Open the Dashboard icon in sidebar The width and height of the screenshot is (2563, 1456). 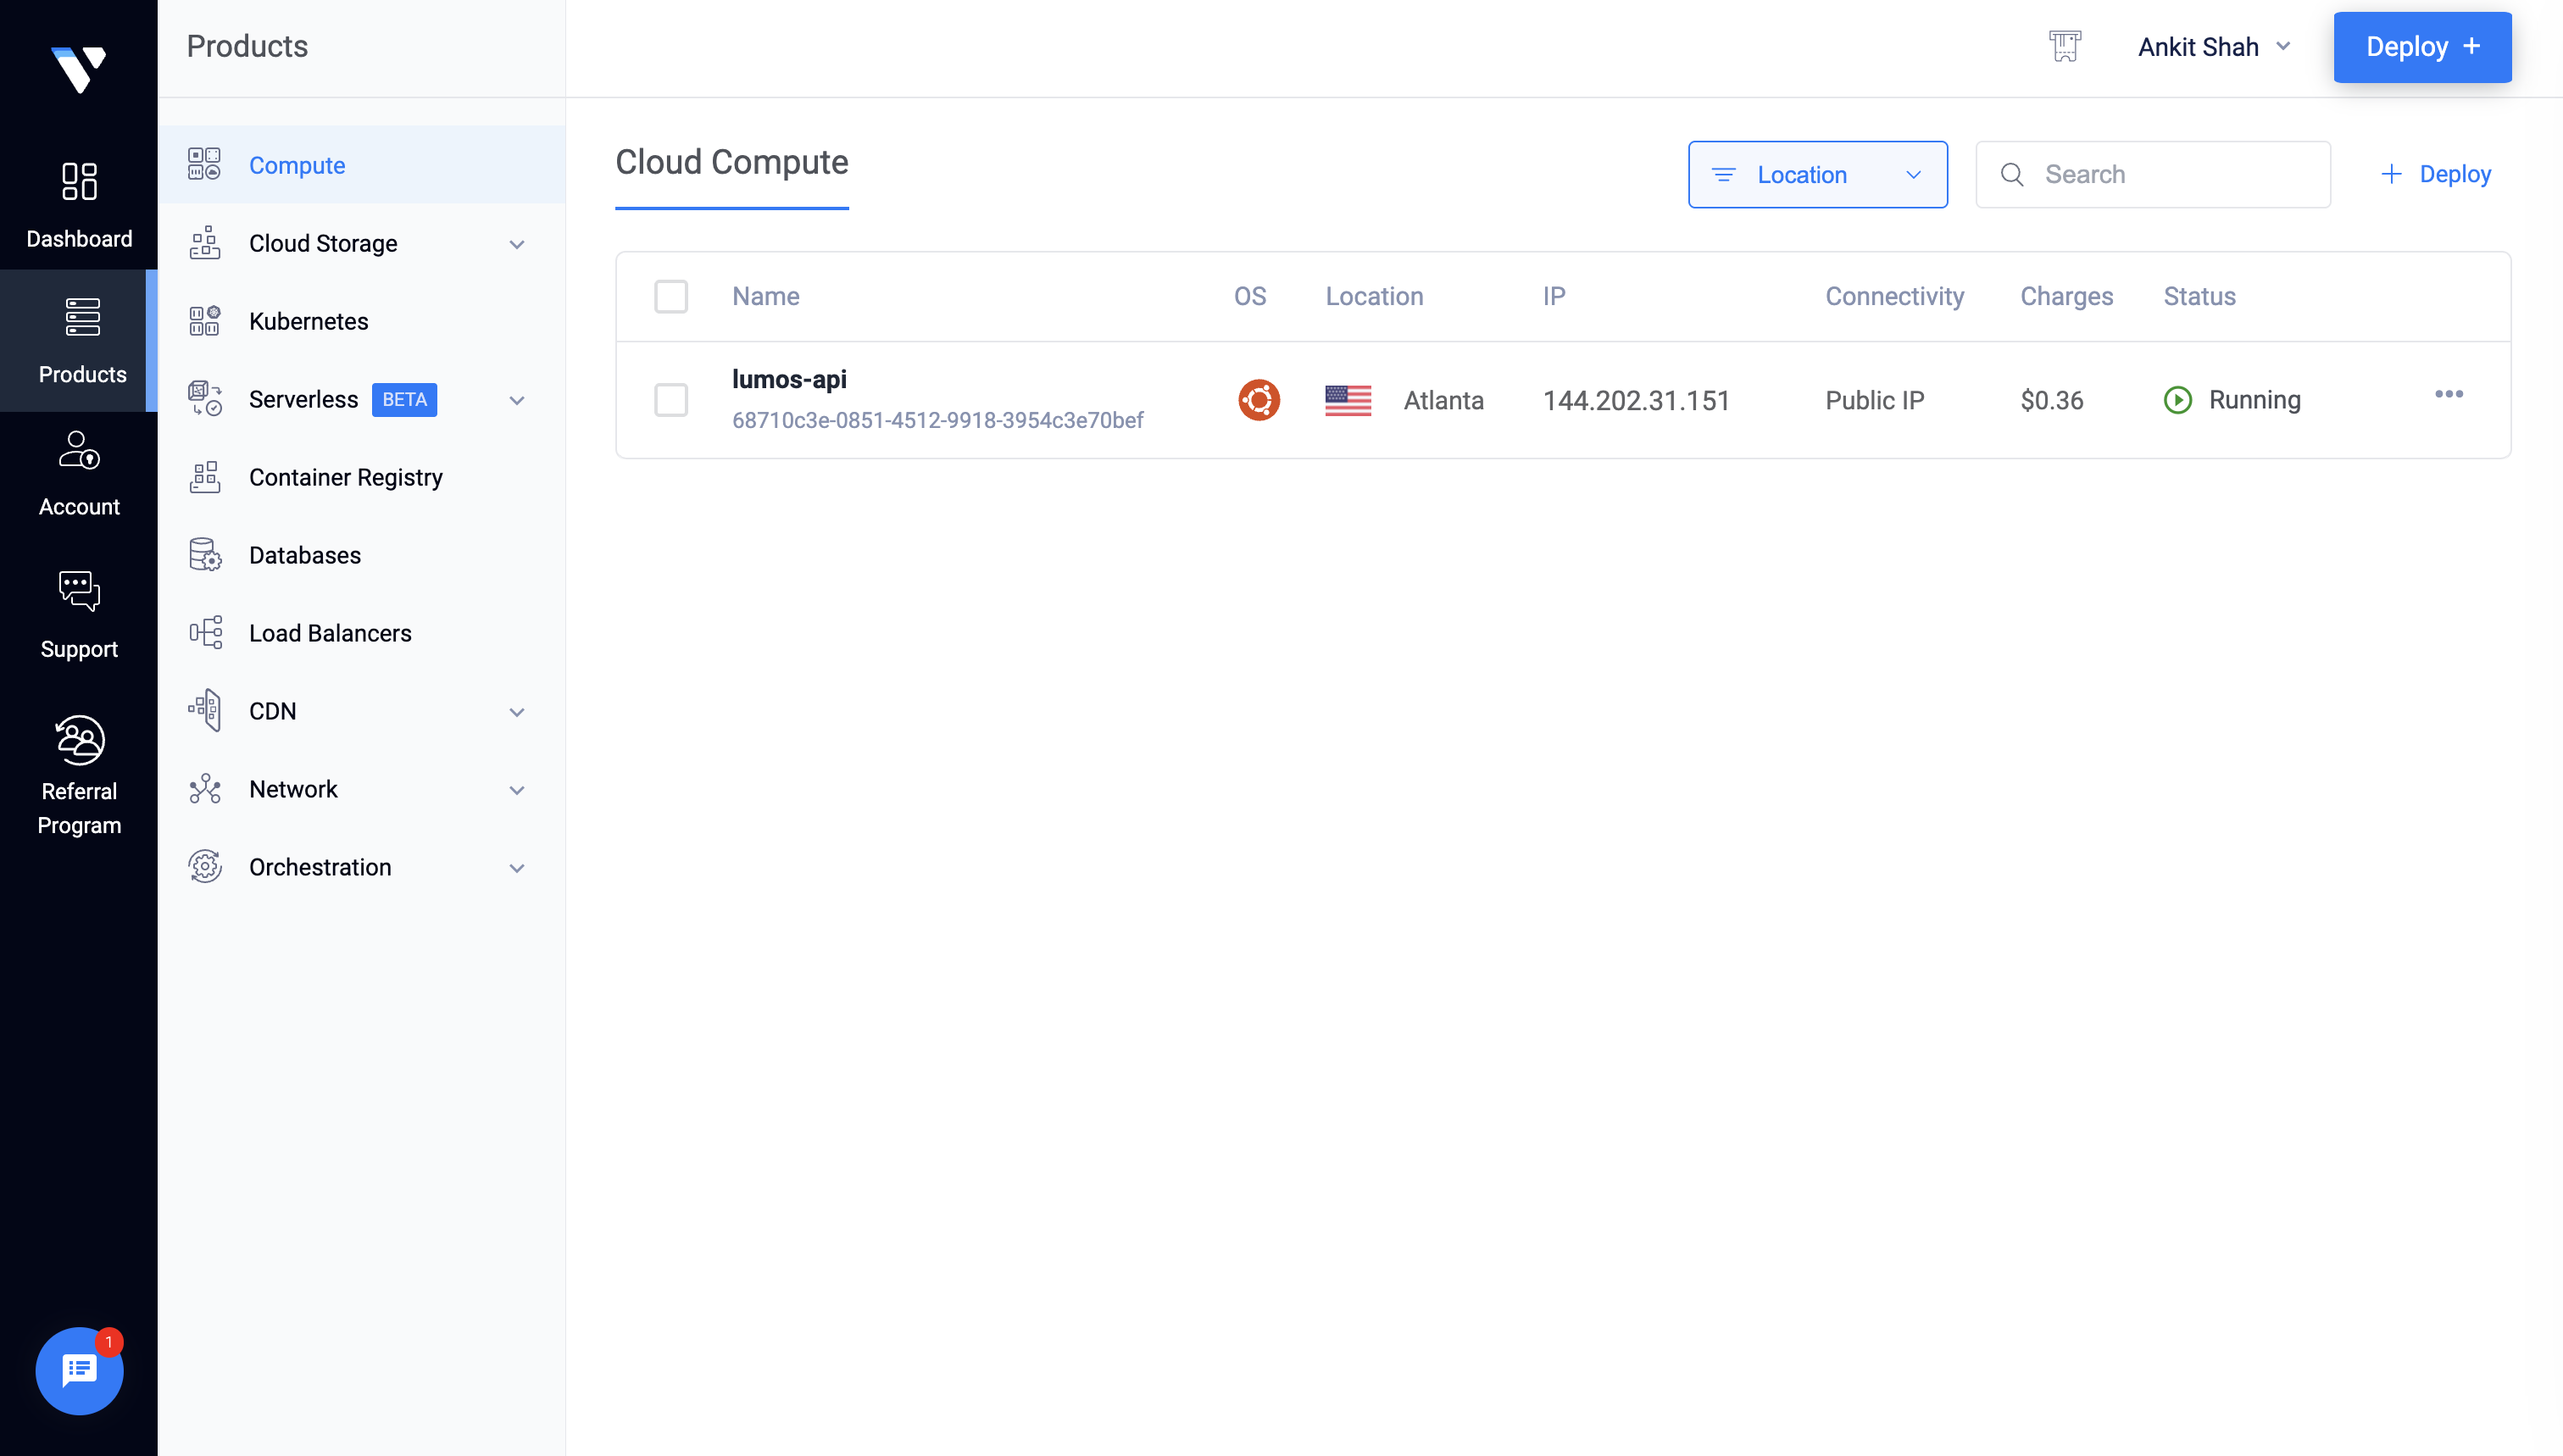79,182
